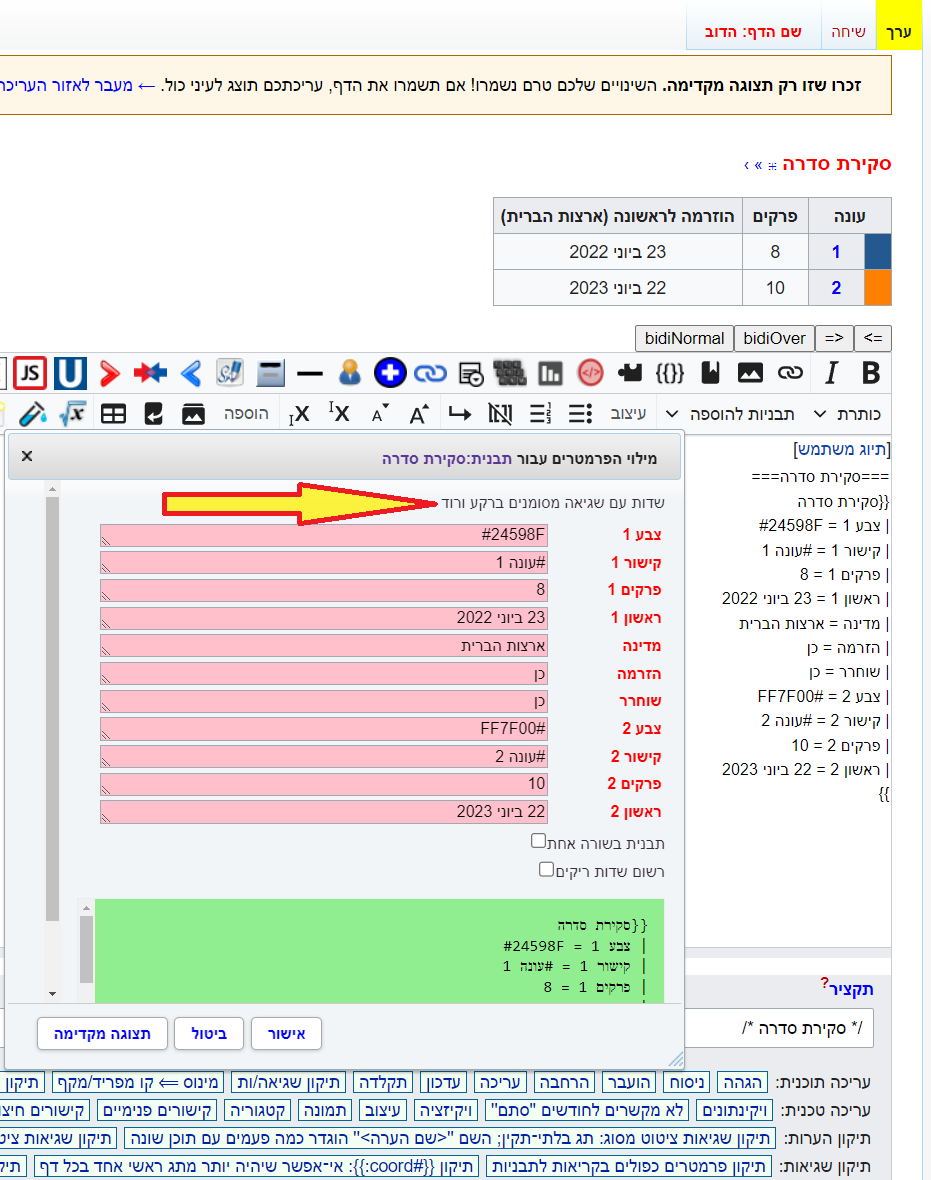The width and height of the screenshot is (931, 1180).
Task: Click the form-with-arrow icon in toolbar
Action: click(x=470, y=373)
